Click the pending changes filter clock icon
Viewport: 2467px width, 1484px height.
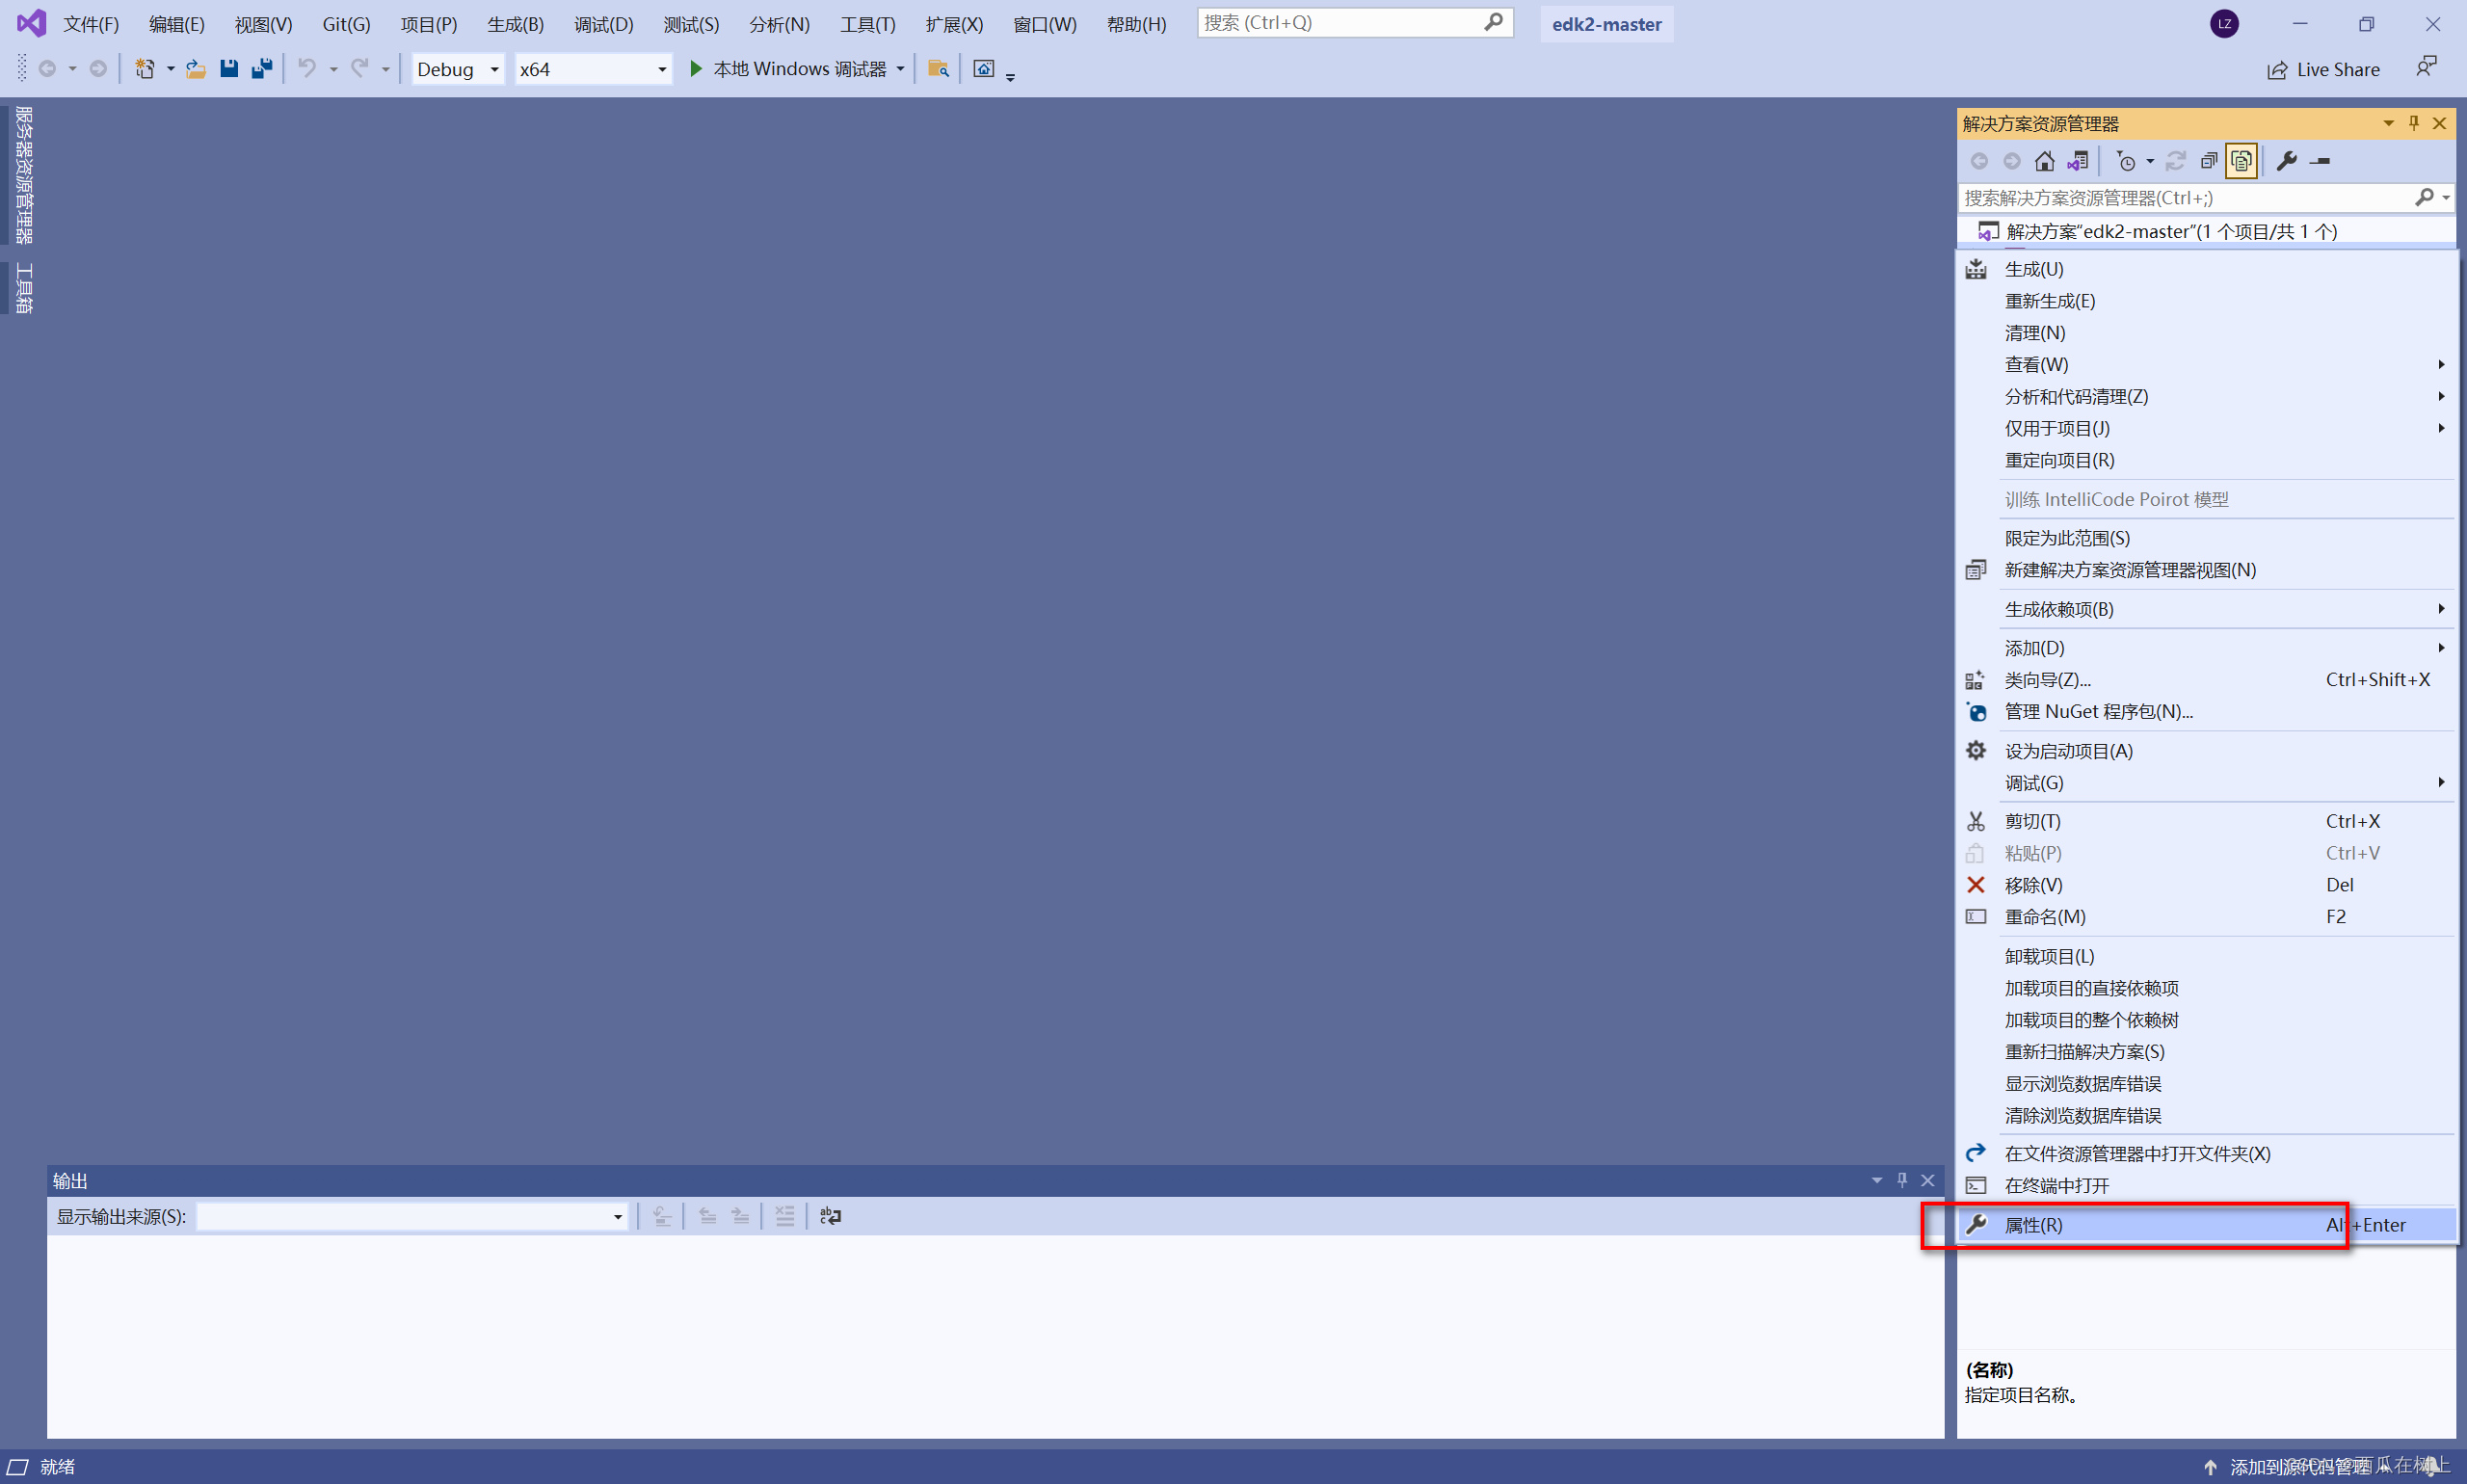tap(2126, 161)
